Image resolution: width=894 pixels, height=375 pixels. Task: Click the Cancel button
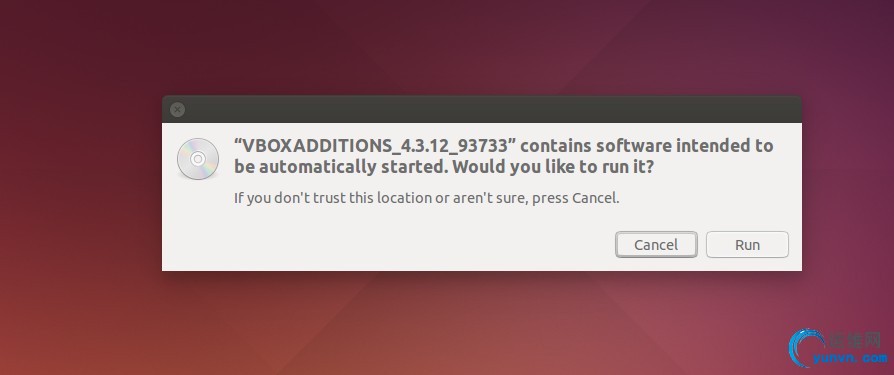click(656, 244)
